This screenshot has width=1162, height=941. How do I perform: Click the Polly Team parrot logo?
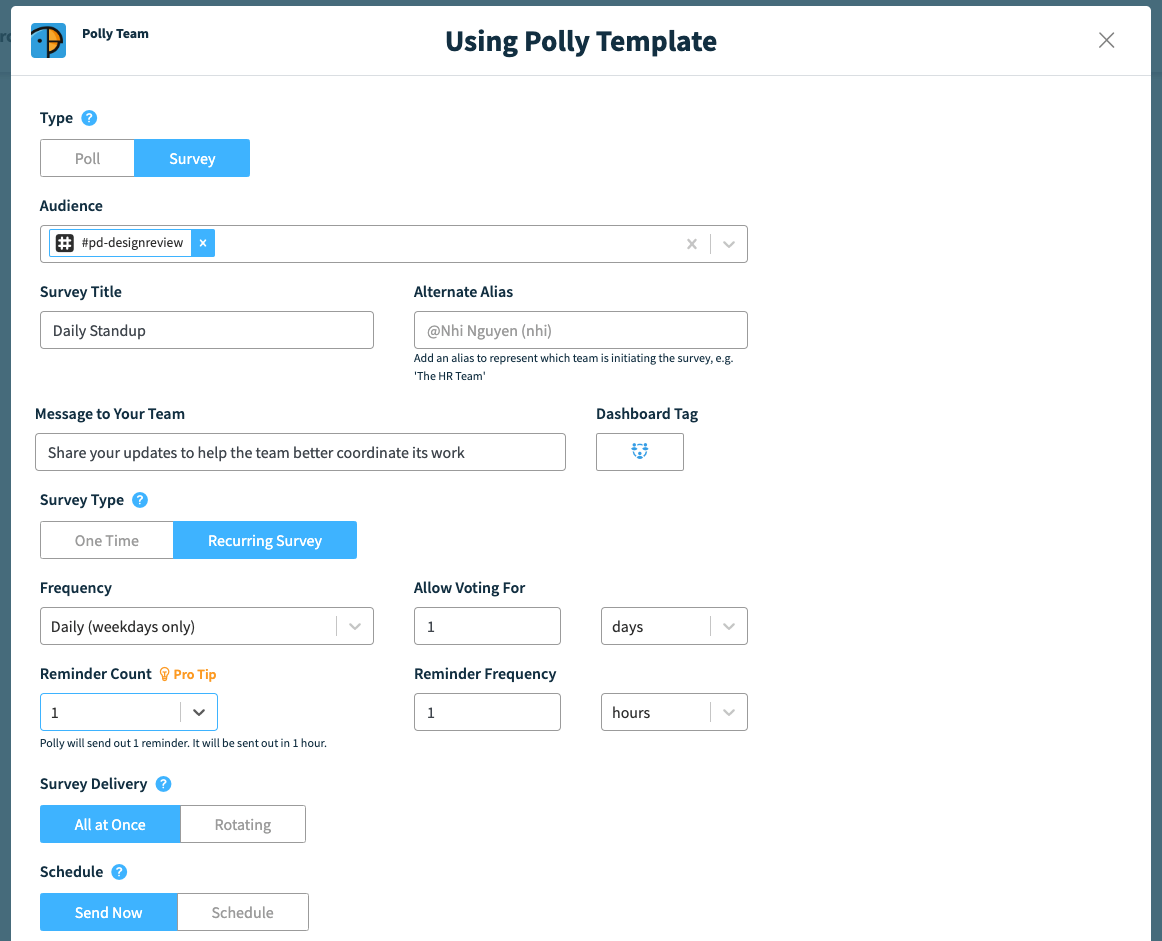[x=48, y=41]
